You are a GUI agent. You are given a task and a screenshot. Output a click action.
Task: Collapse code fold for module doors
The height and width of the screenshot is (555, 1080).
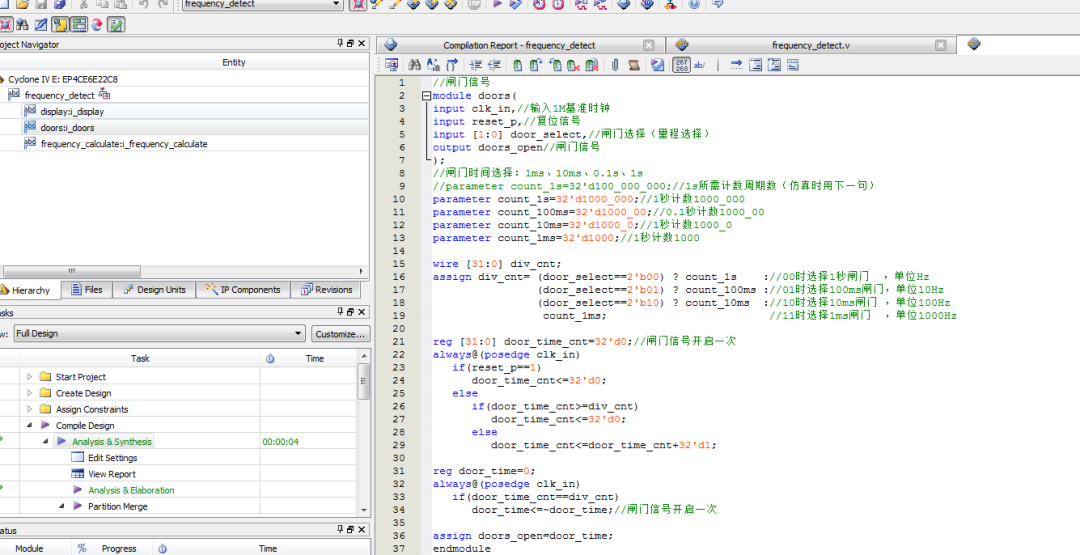click(426, 96)
